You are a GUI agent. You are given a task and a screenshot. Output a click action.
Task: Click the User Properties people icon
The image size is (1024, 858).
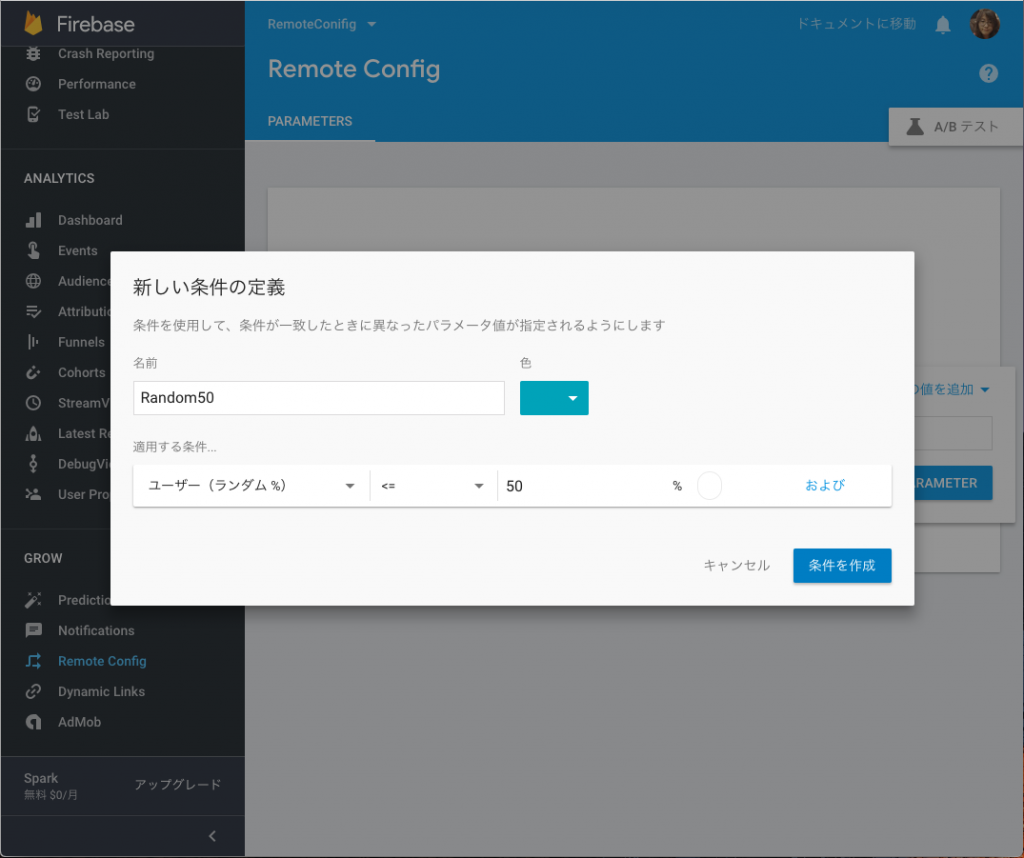click(x=33, y=494)
